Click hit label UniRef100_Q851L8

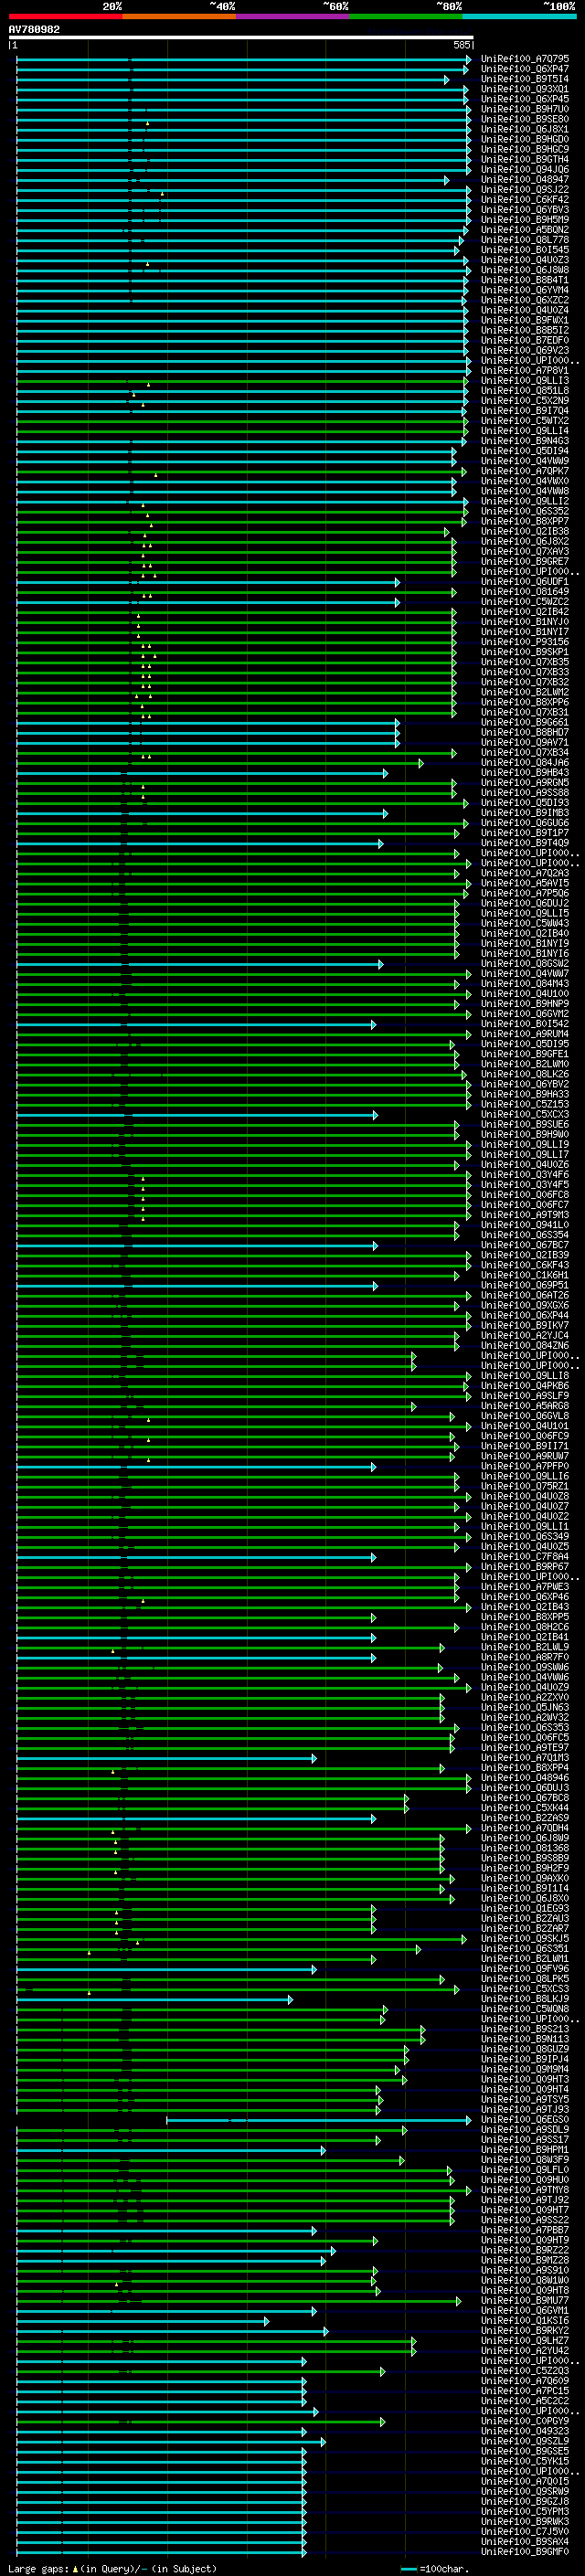coord(525,391)
